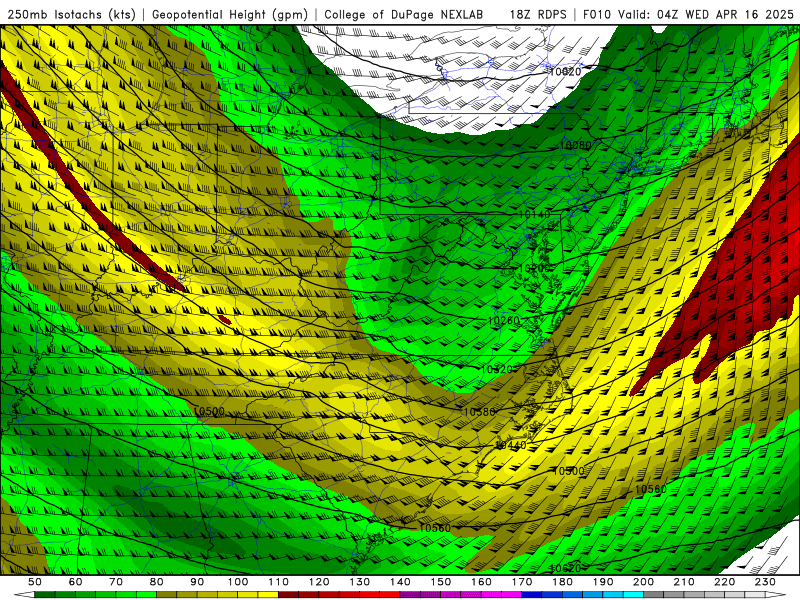
Task: Select the 110 legend value
Action: click(x=279, y=582)
